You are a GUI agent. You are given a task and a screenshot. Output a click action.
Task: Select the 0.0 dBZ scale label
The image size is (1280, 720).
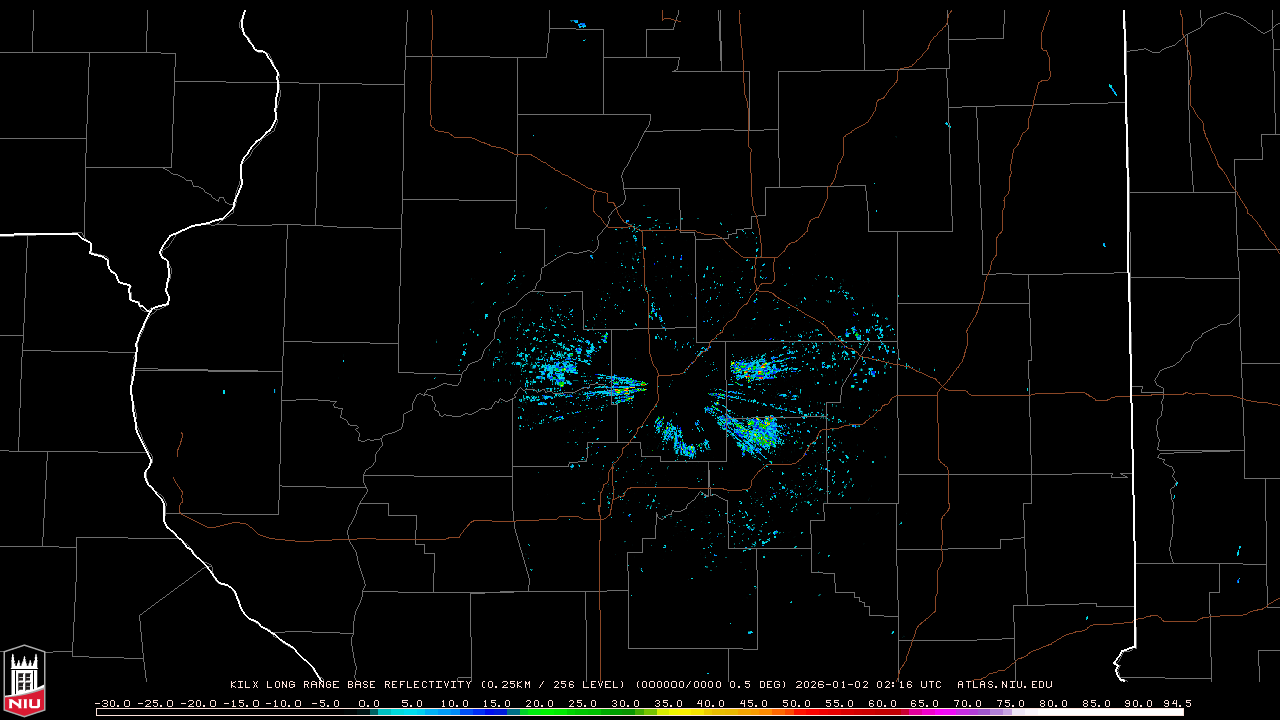[369, 703]
